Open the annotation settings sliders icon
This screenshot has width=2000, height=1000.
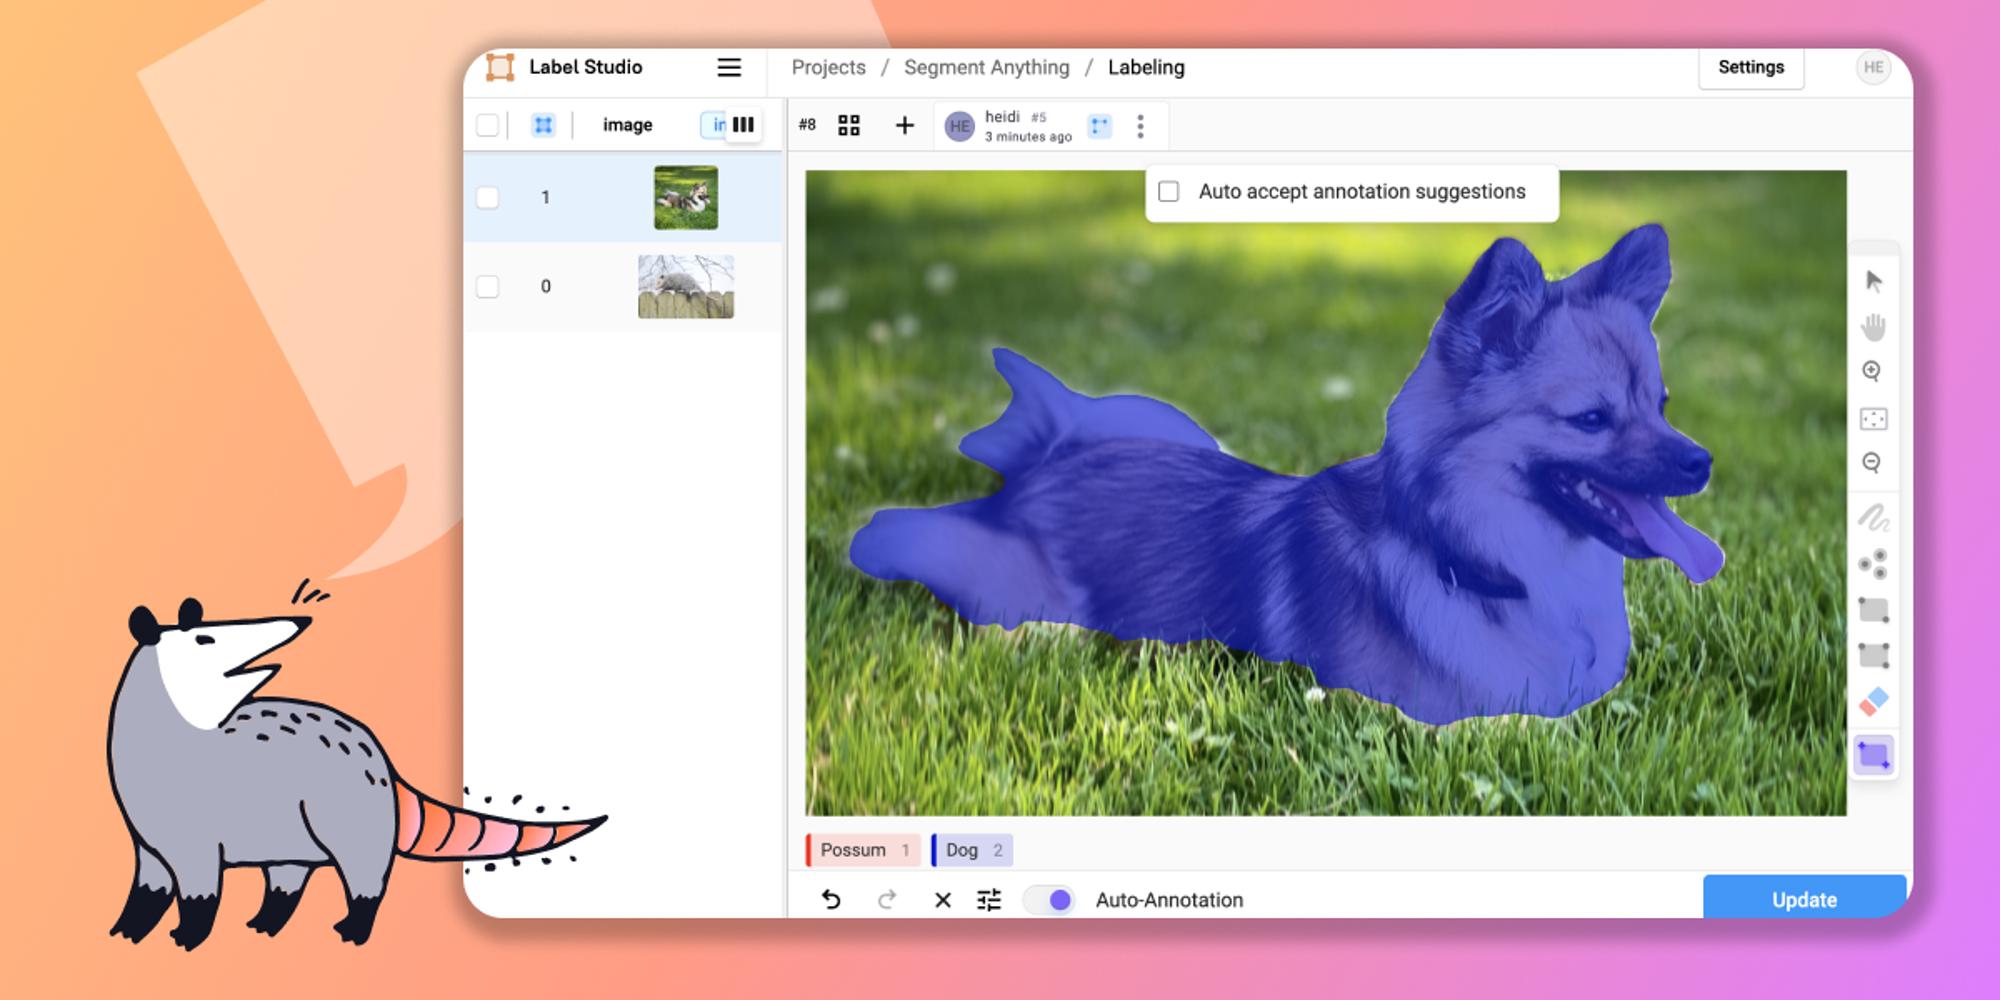tap(988, 899)
